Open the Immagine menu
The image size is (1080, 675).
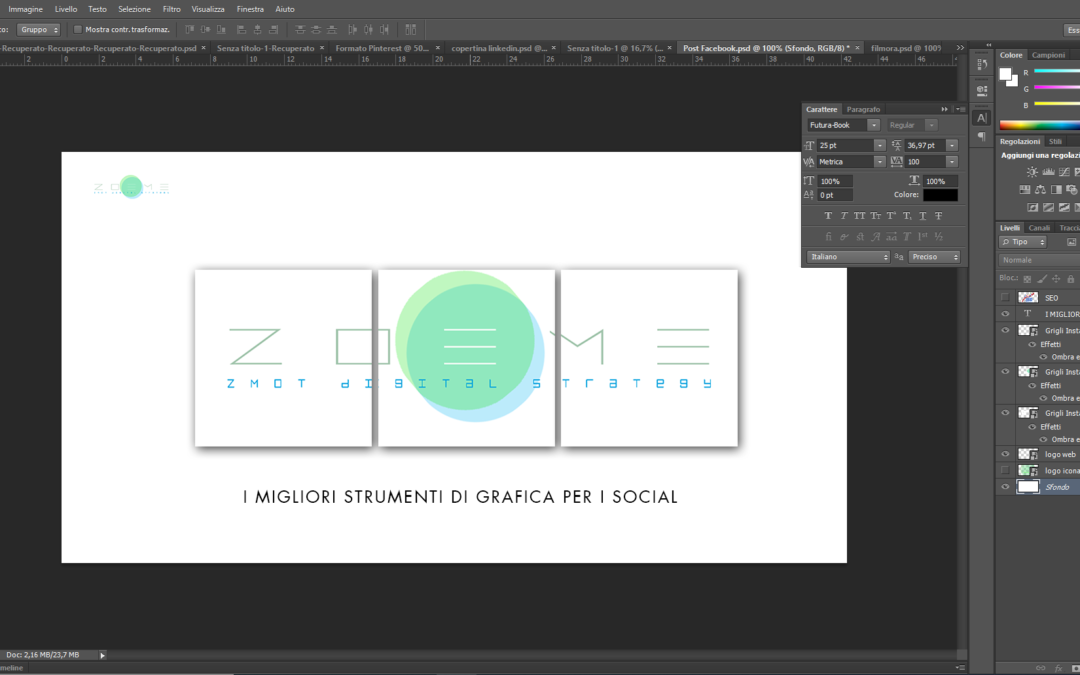click(x=25, y=9)
